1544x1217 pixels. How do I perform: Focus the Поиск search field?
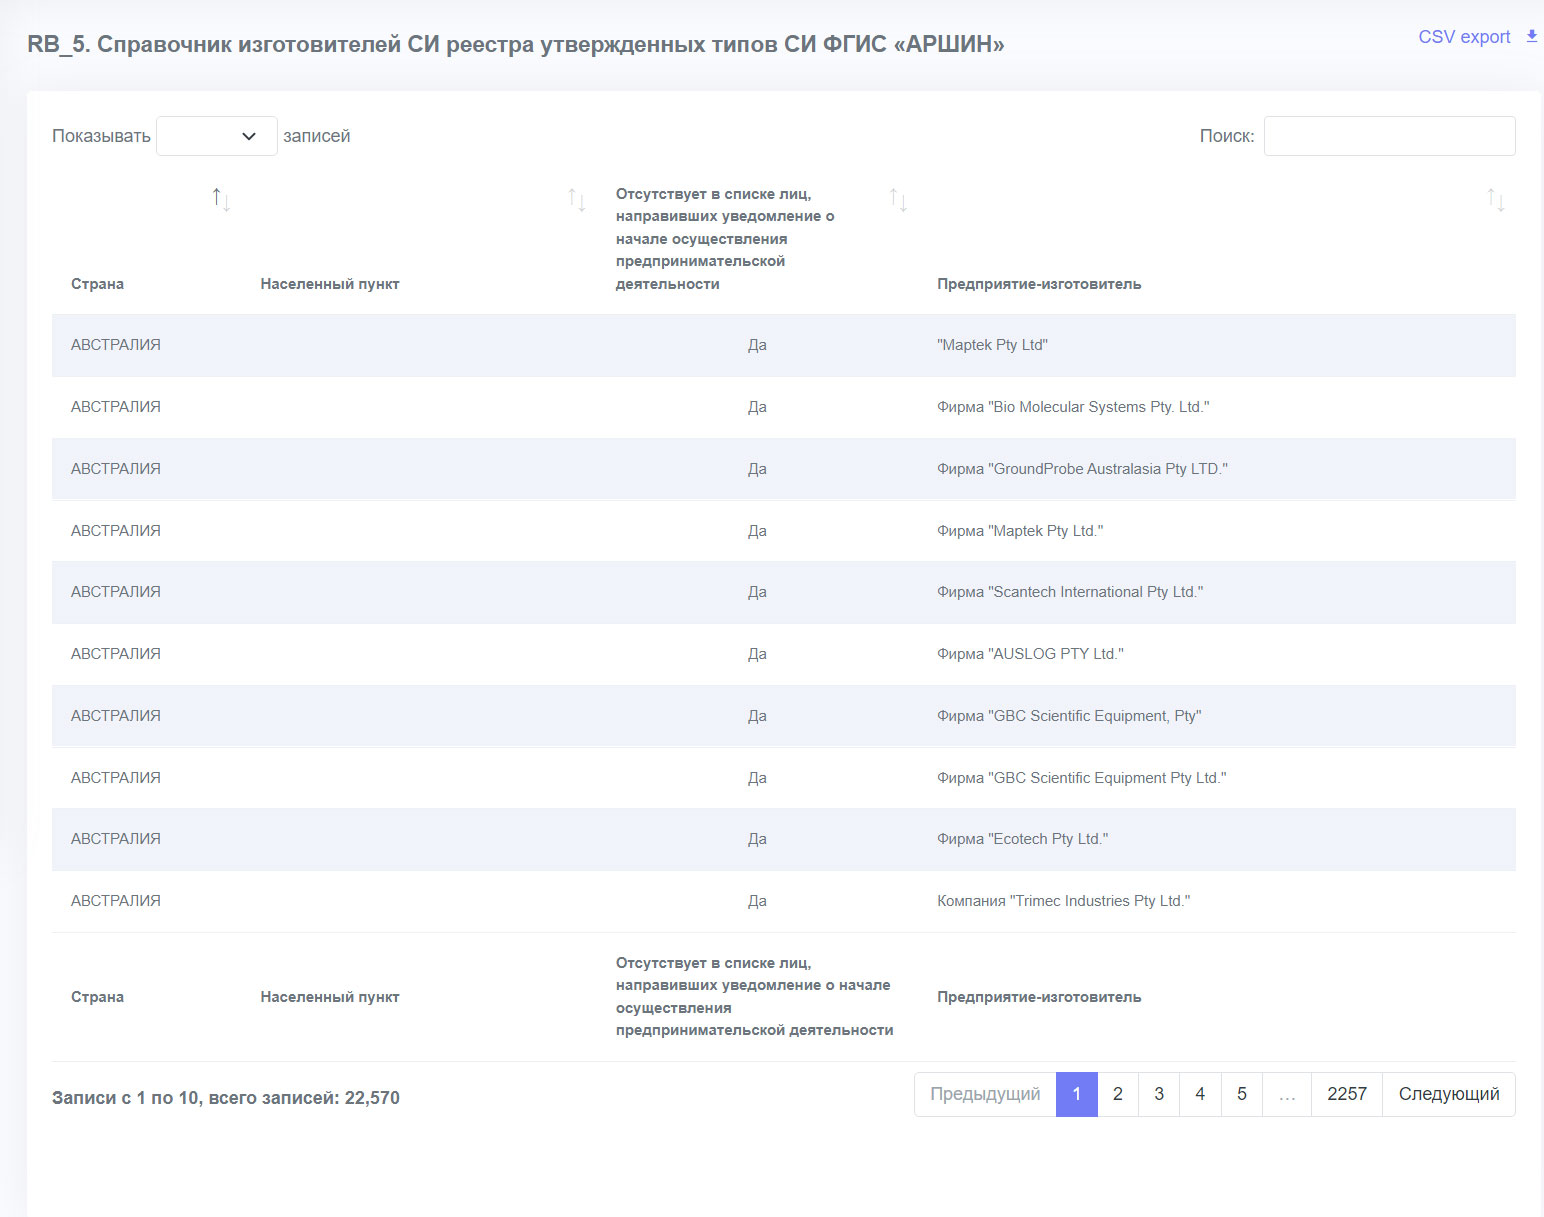click(1389, 136)
